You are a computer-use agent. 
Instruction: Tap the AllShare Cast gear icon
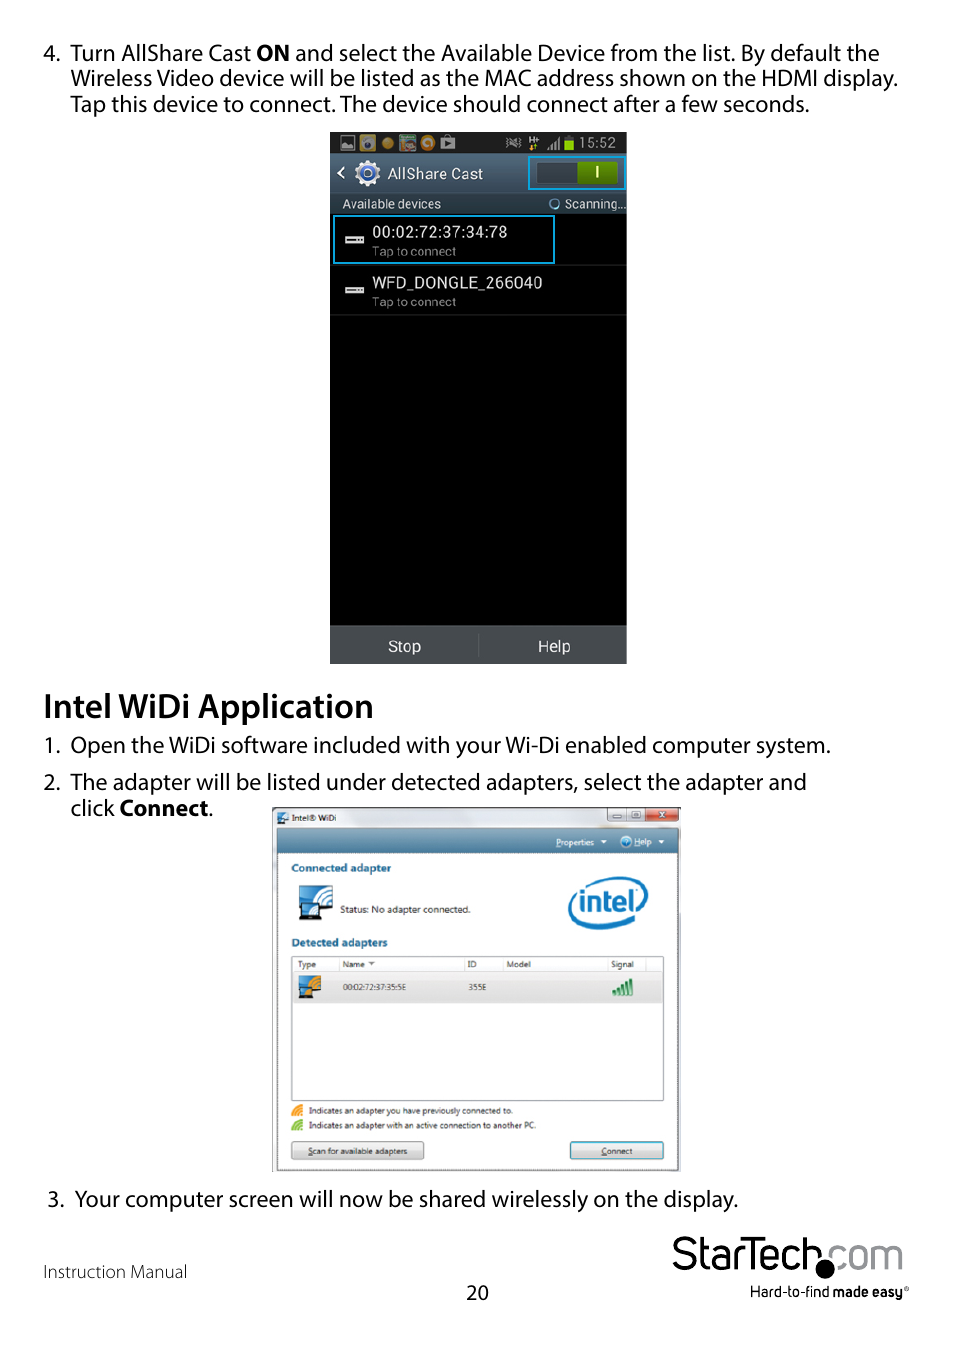click(368, 173)
